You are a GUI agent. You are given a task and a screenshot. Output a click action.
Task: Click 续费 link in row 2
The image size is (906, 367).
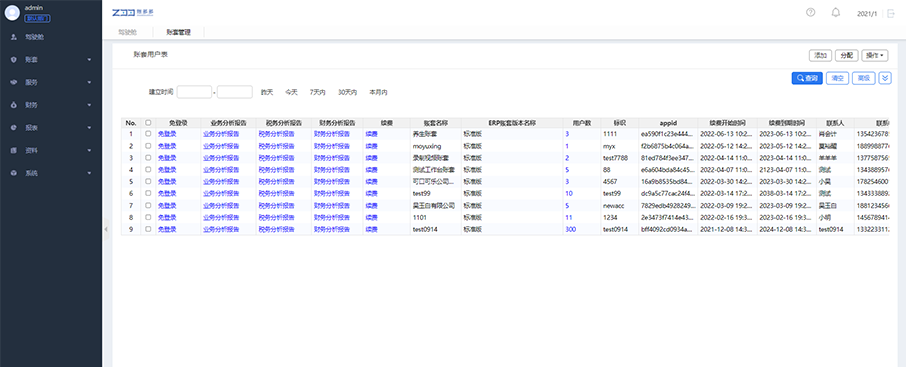371,146
